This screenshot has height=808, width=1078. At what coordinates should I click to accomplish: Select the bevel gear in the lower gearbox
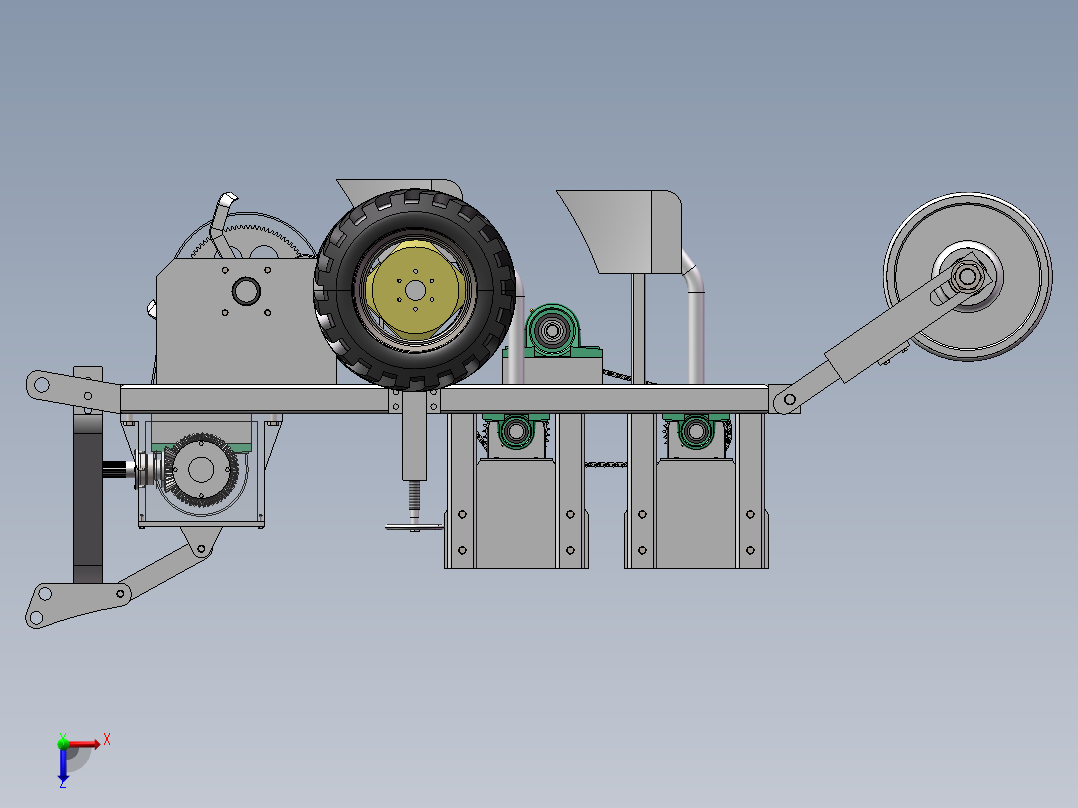(201, 470)
